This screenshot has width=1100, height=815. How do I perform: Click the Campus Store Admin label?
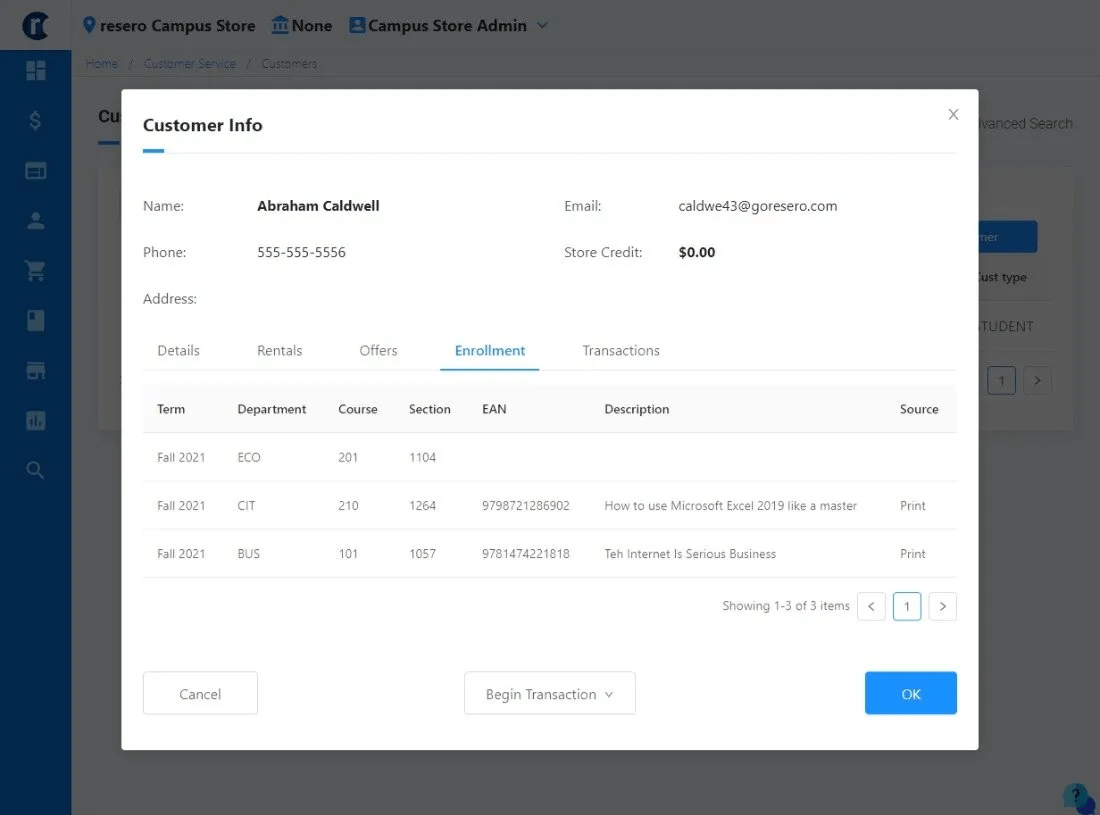point(447,25)
